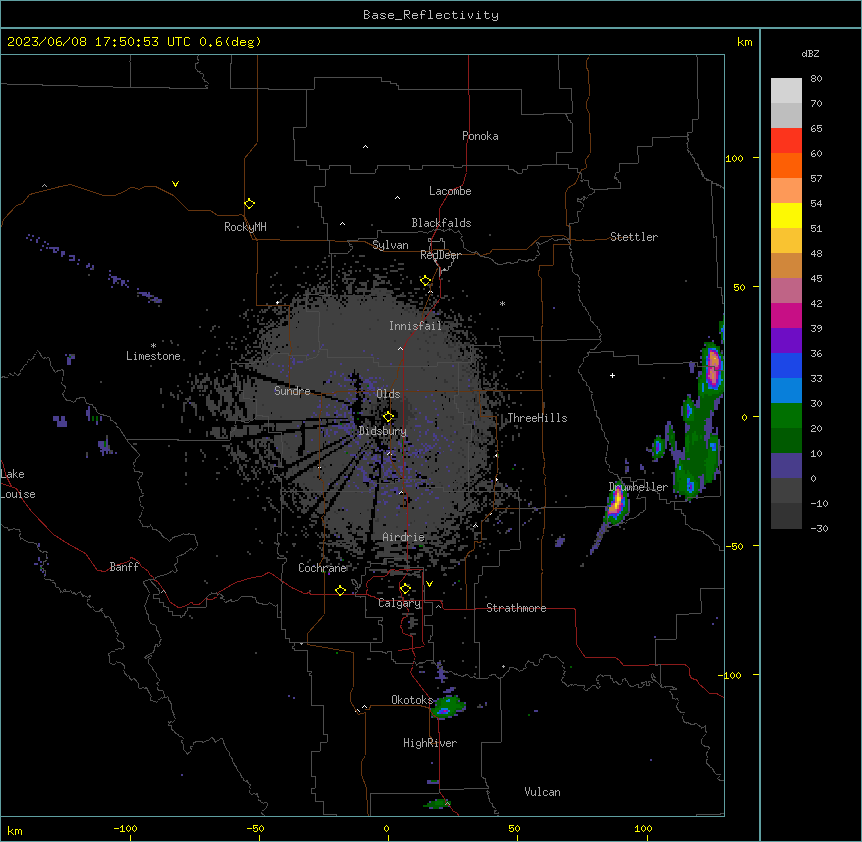This screenshot has width=862, height=842.
Task: Select the indigo 10-0 dBZ swatch
Action: pyautogui.click(x=786, y=466)
